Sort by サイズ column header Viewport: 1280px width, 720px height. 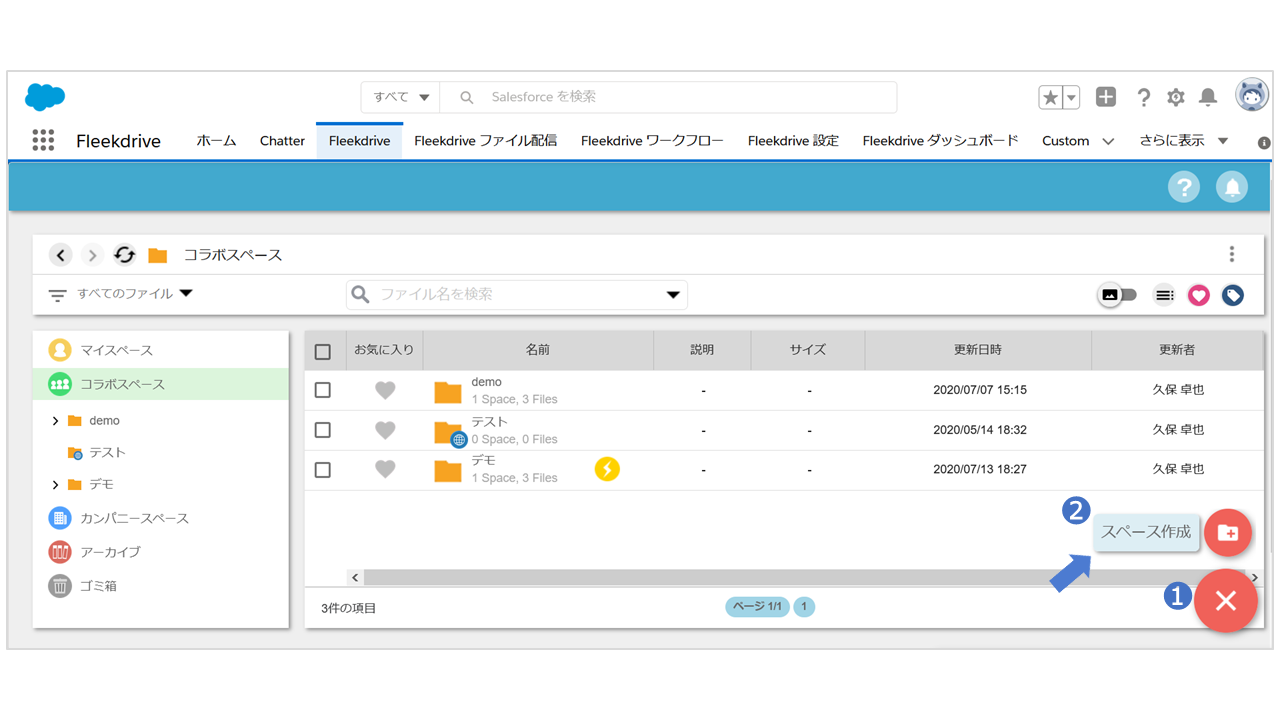(808, 350)
